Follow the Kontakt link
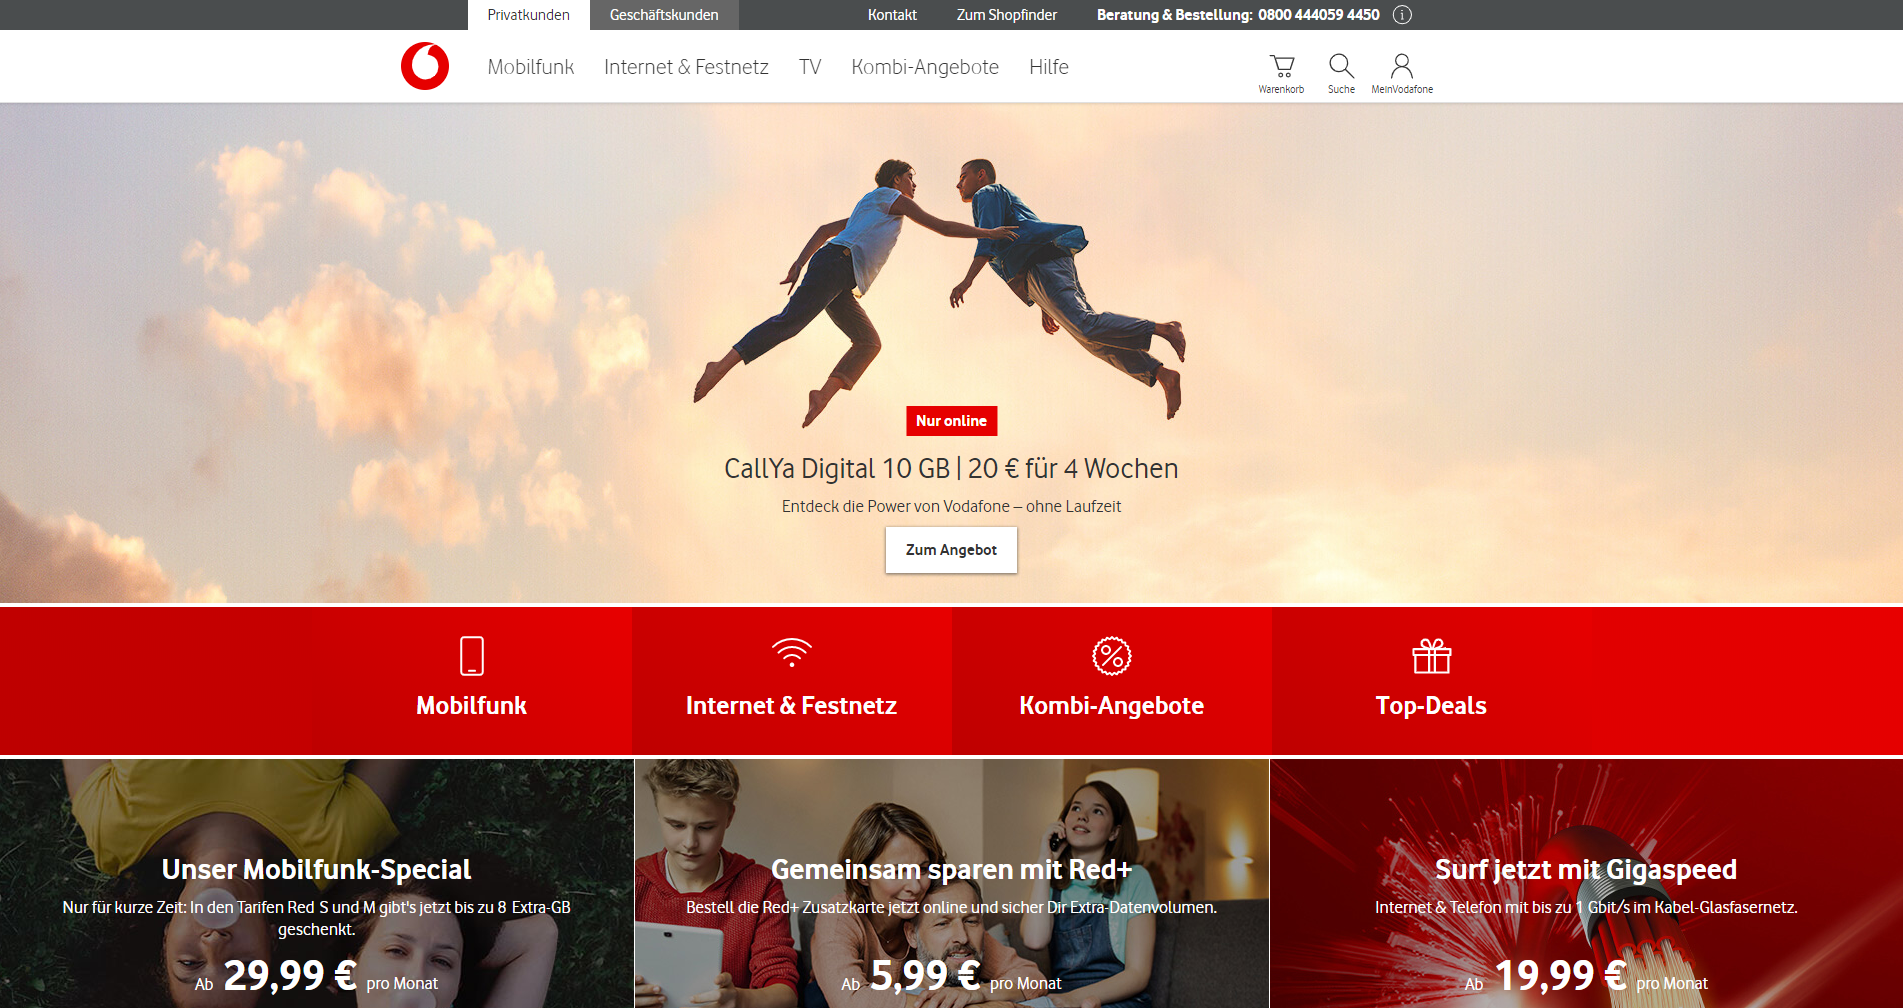 click(x=892, y=15)
